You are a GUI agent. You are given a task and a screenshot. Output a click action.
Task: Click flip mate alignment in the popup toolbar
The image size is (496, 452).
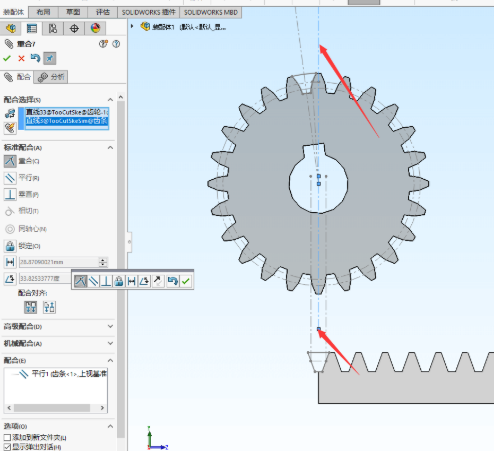coord(157,281)
